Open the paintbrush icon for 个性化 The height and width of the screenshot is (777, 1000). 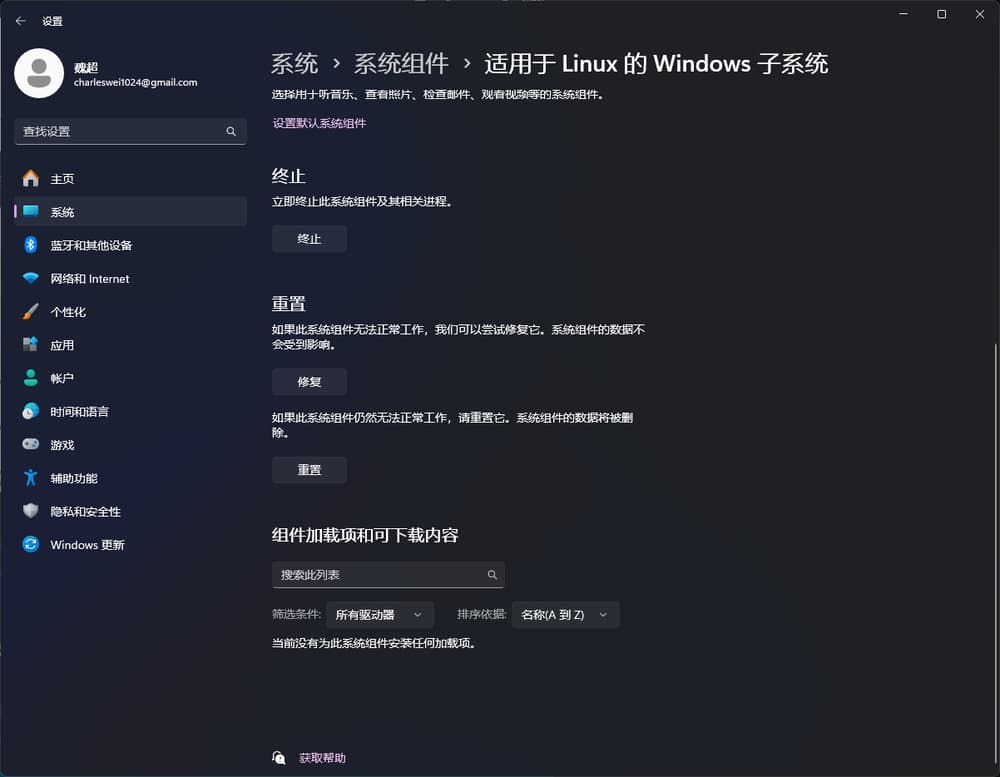31,311
